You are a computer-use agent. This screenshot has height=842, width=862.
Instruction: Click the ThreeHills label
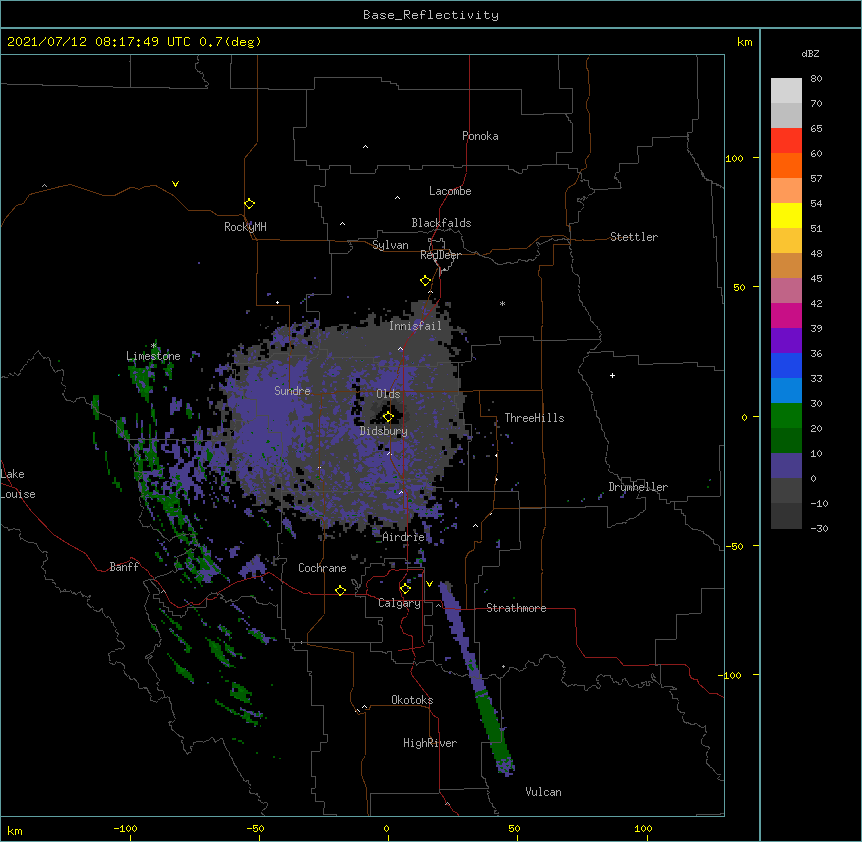pyautogui.click(x=534, y=418)
